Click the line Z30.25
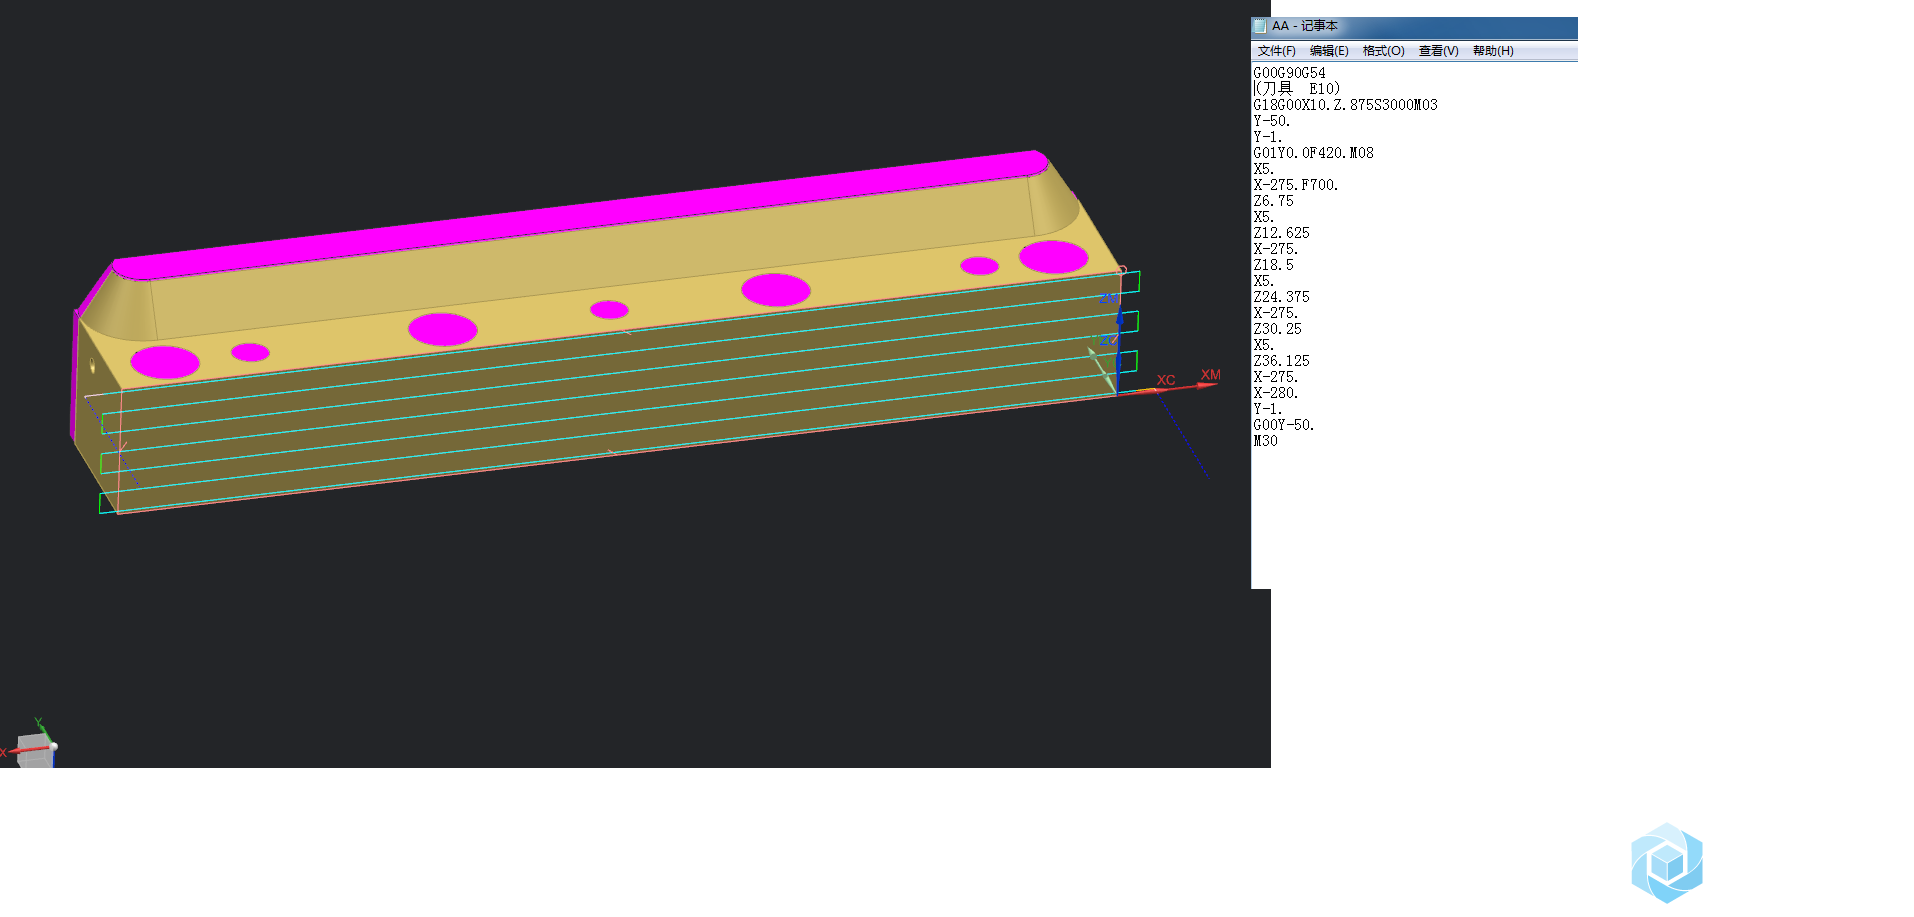The image size is (1914, 917). coord(1277,329)
